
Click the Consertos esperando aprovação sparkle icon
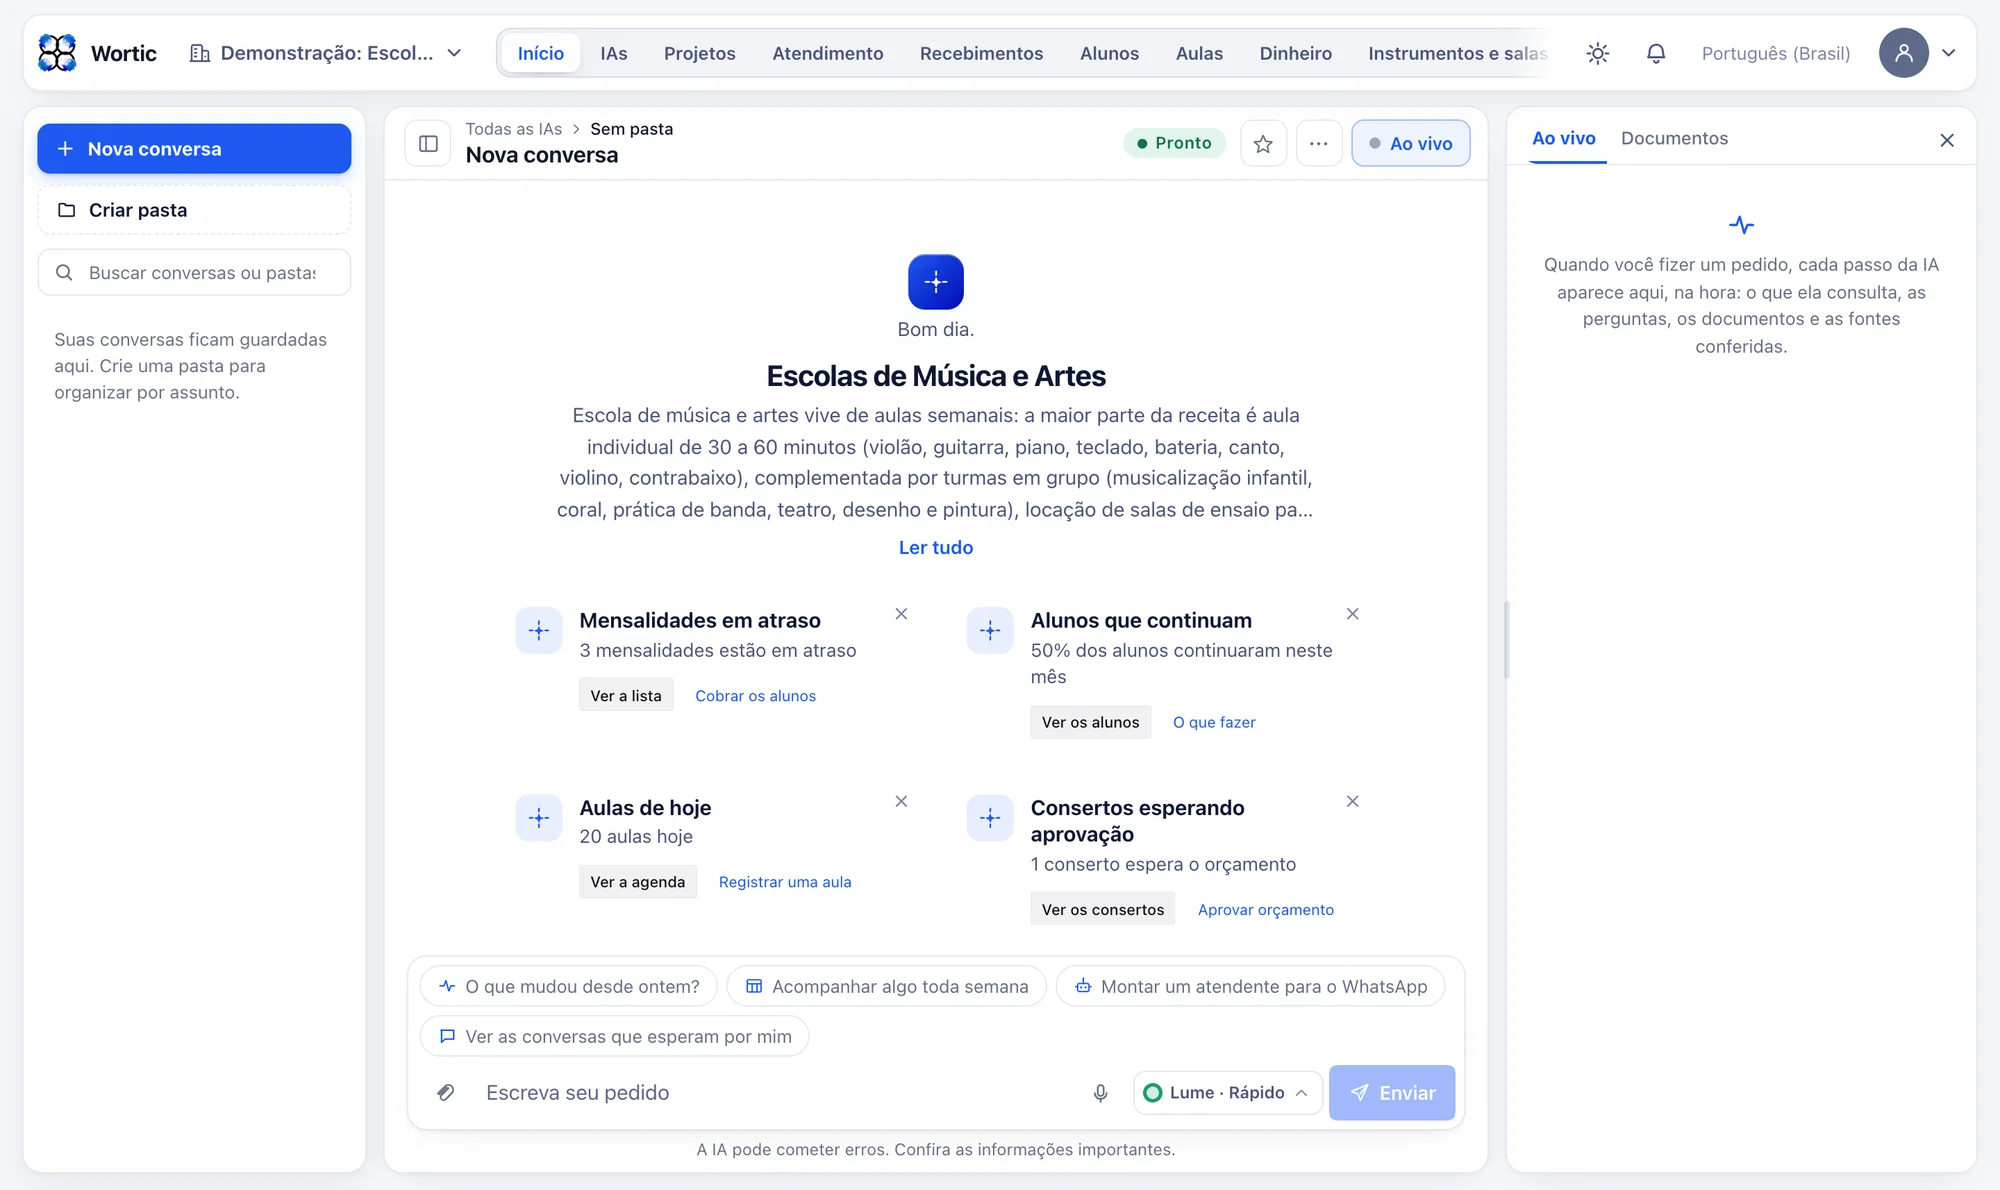click(x=990, y=818)
